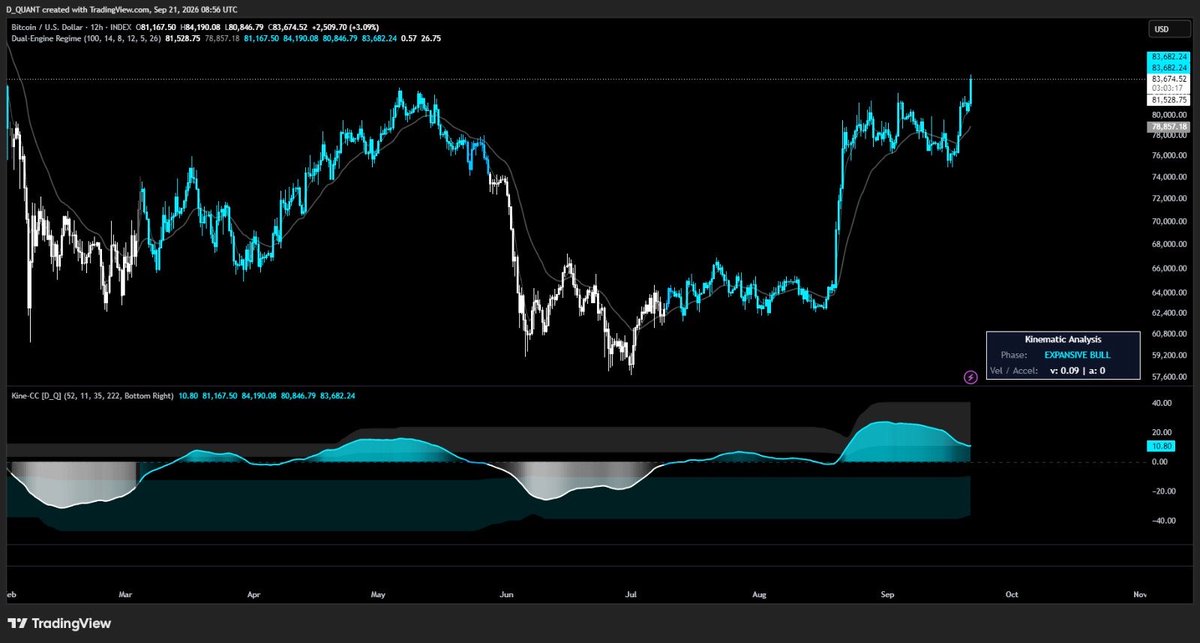The width and height of the screenshot is (1200, 643).
Task: Click the 68,000.00 price axis tick
Action: coord(1169,245)
